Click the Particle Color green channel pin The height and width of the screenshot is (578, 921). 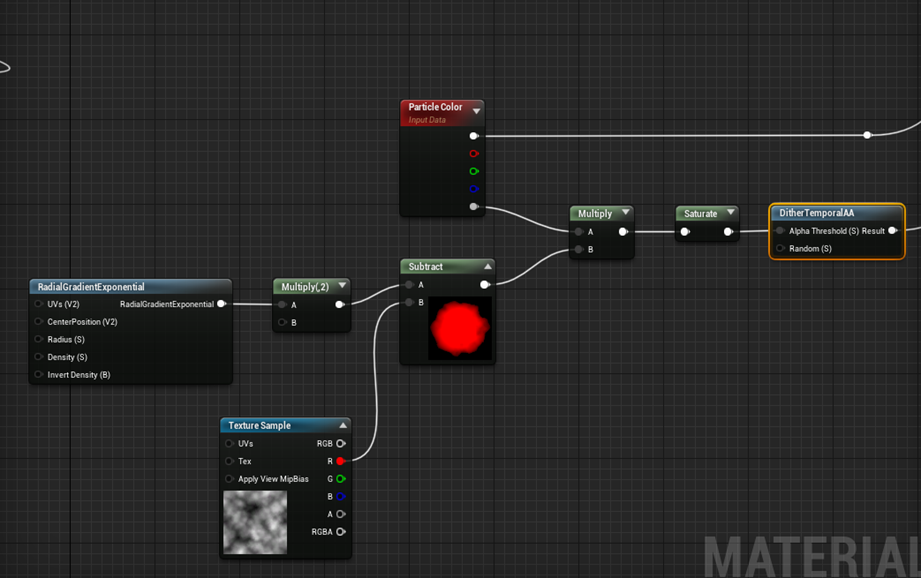pyautogui.click(x=474, y=171)
